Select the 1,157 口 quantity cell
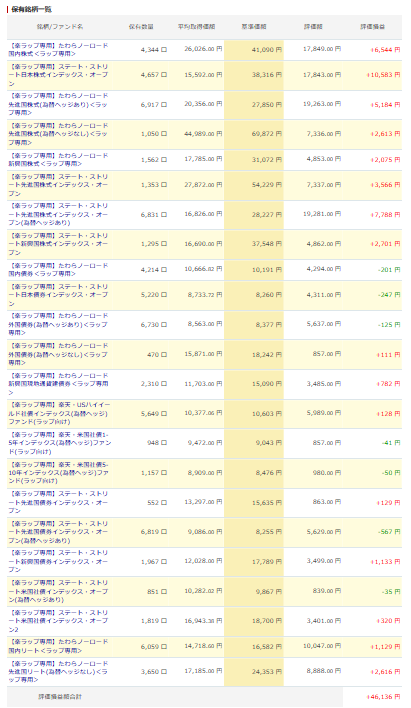 154,473
